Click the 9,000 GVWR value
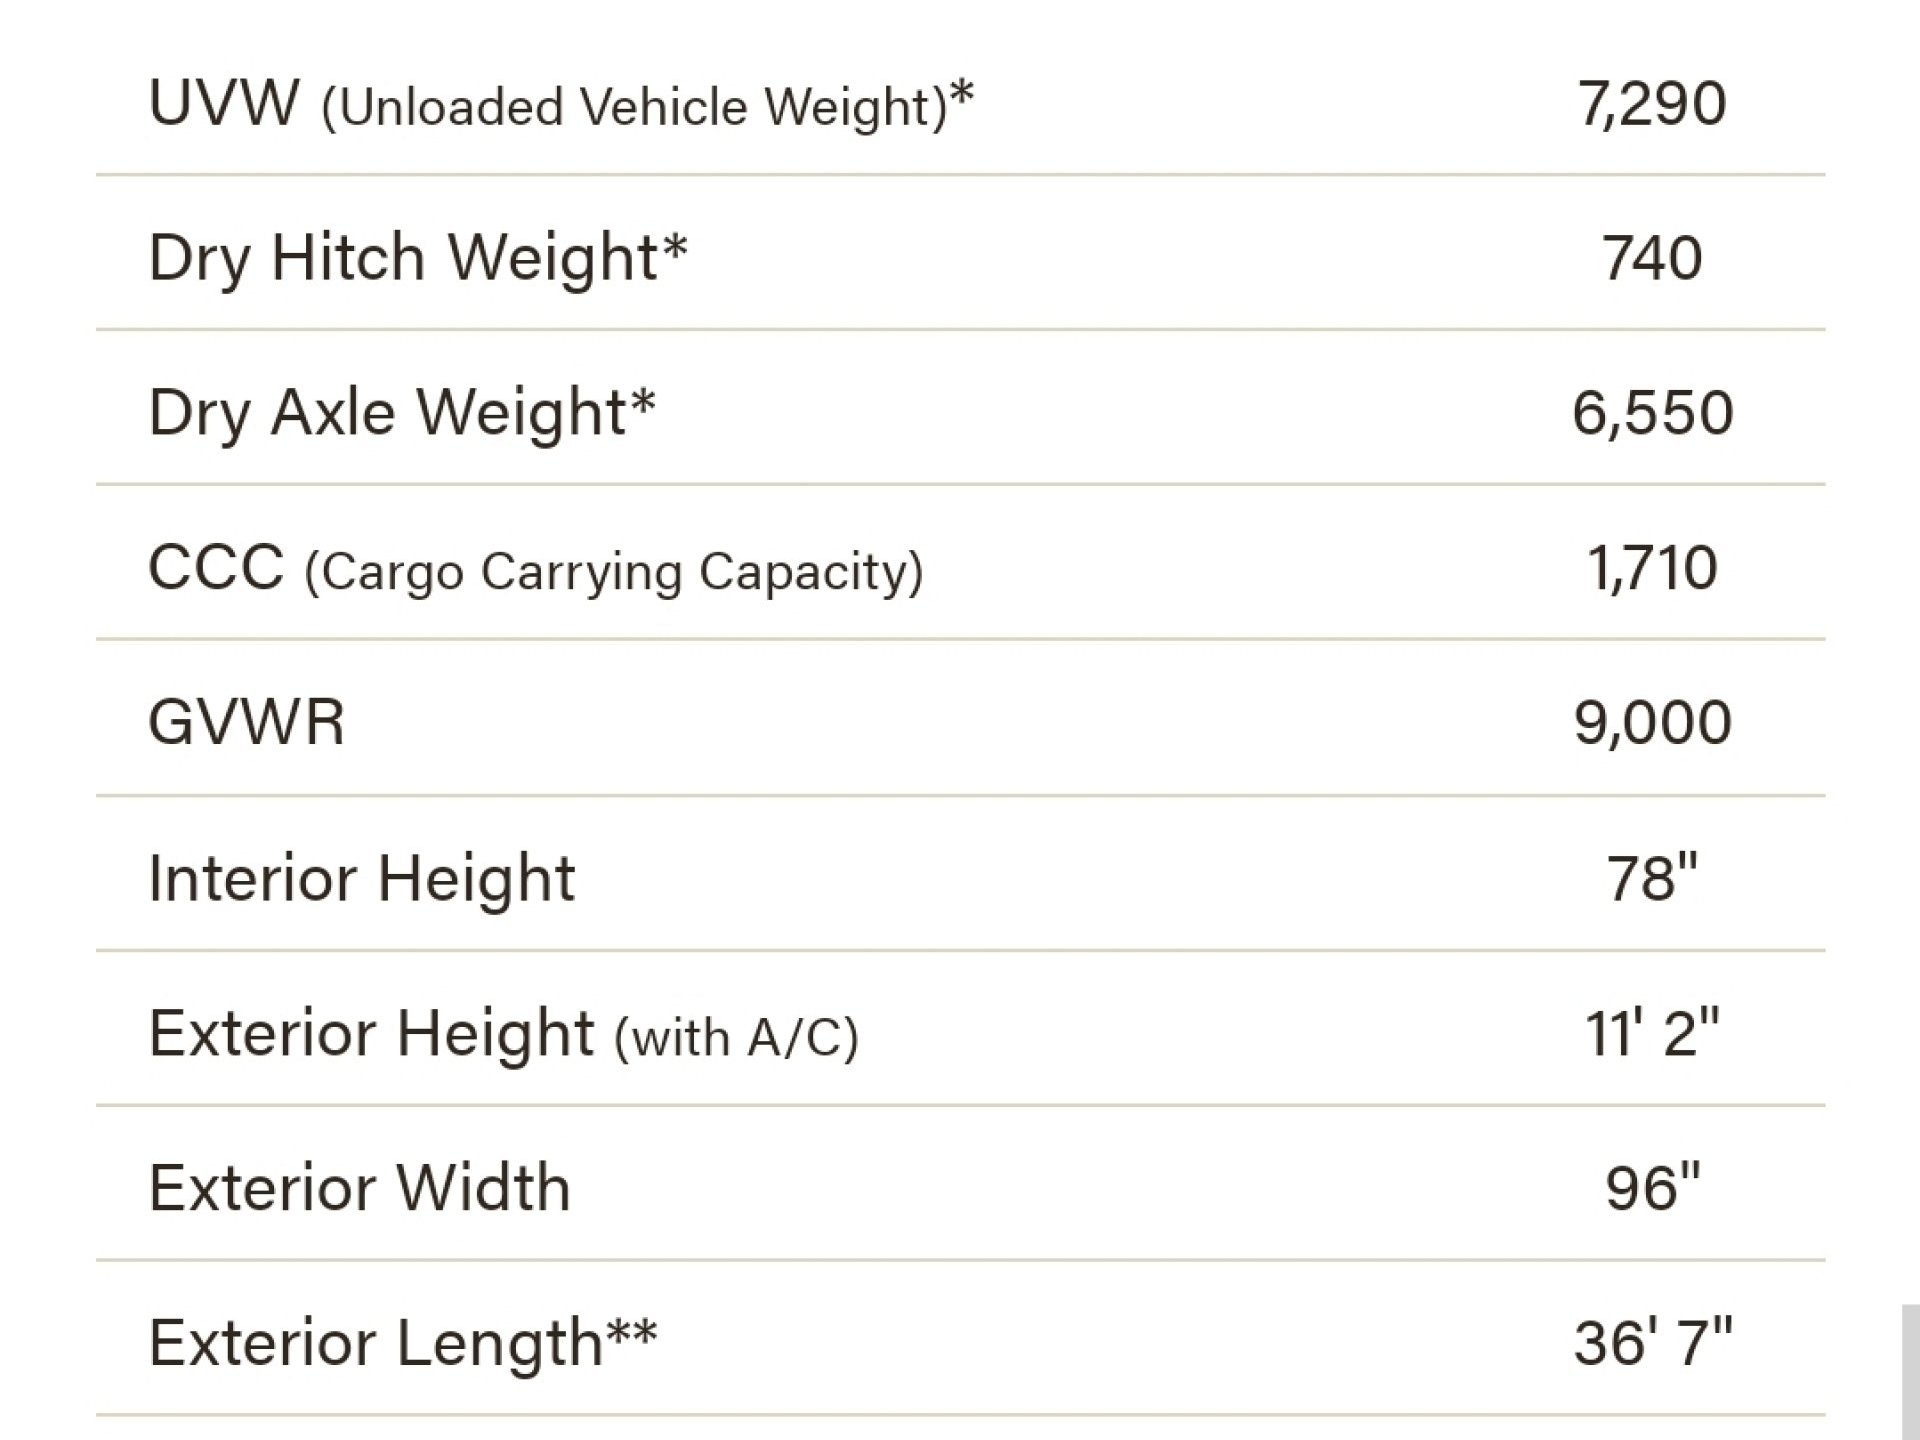 (1652, 722)
